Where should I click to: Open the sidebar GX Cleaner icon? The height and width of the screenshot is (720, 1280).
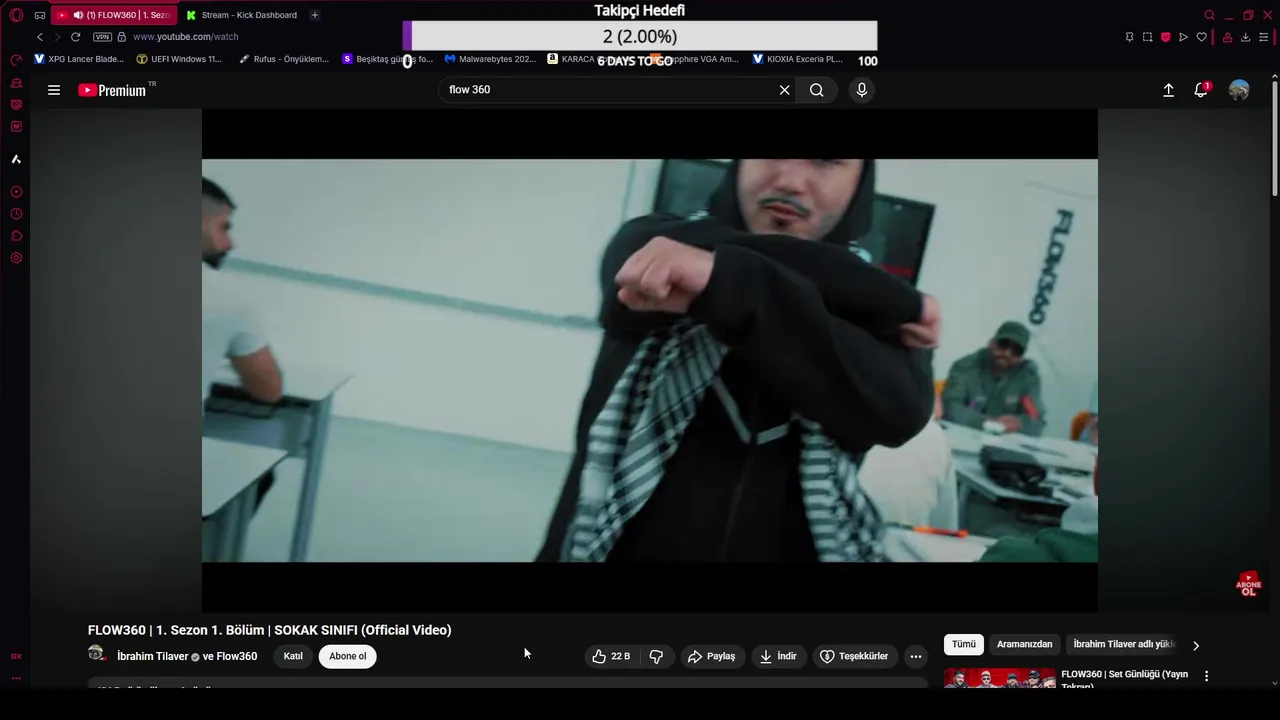click(x=16, y=82)
